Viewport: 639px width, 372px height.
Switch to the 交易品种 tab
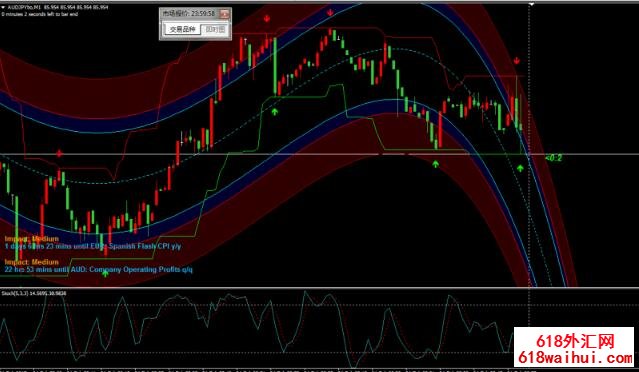click(182, 29)
